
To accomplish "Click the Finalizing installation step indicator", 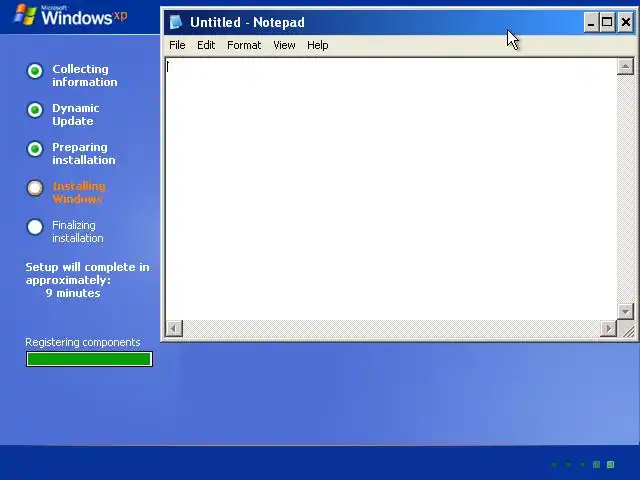I will point(35,227).
